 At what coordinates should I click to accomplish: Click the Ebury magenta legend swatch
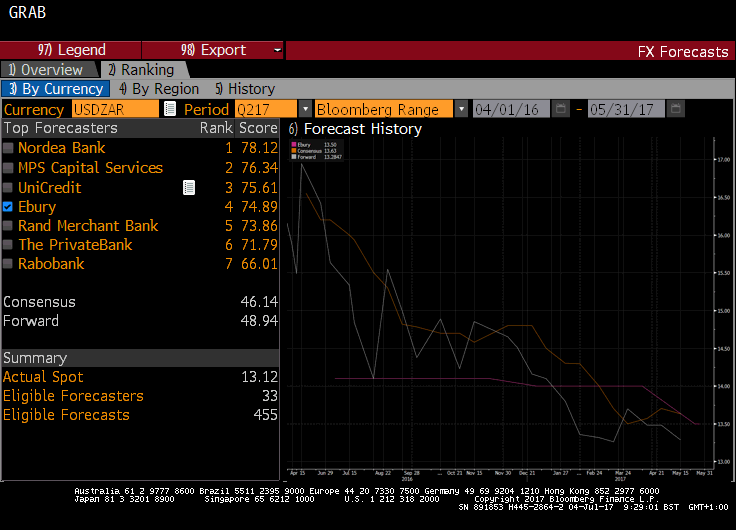point(294,145)
